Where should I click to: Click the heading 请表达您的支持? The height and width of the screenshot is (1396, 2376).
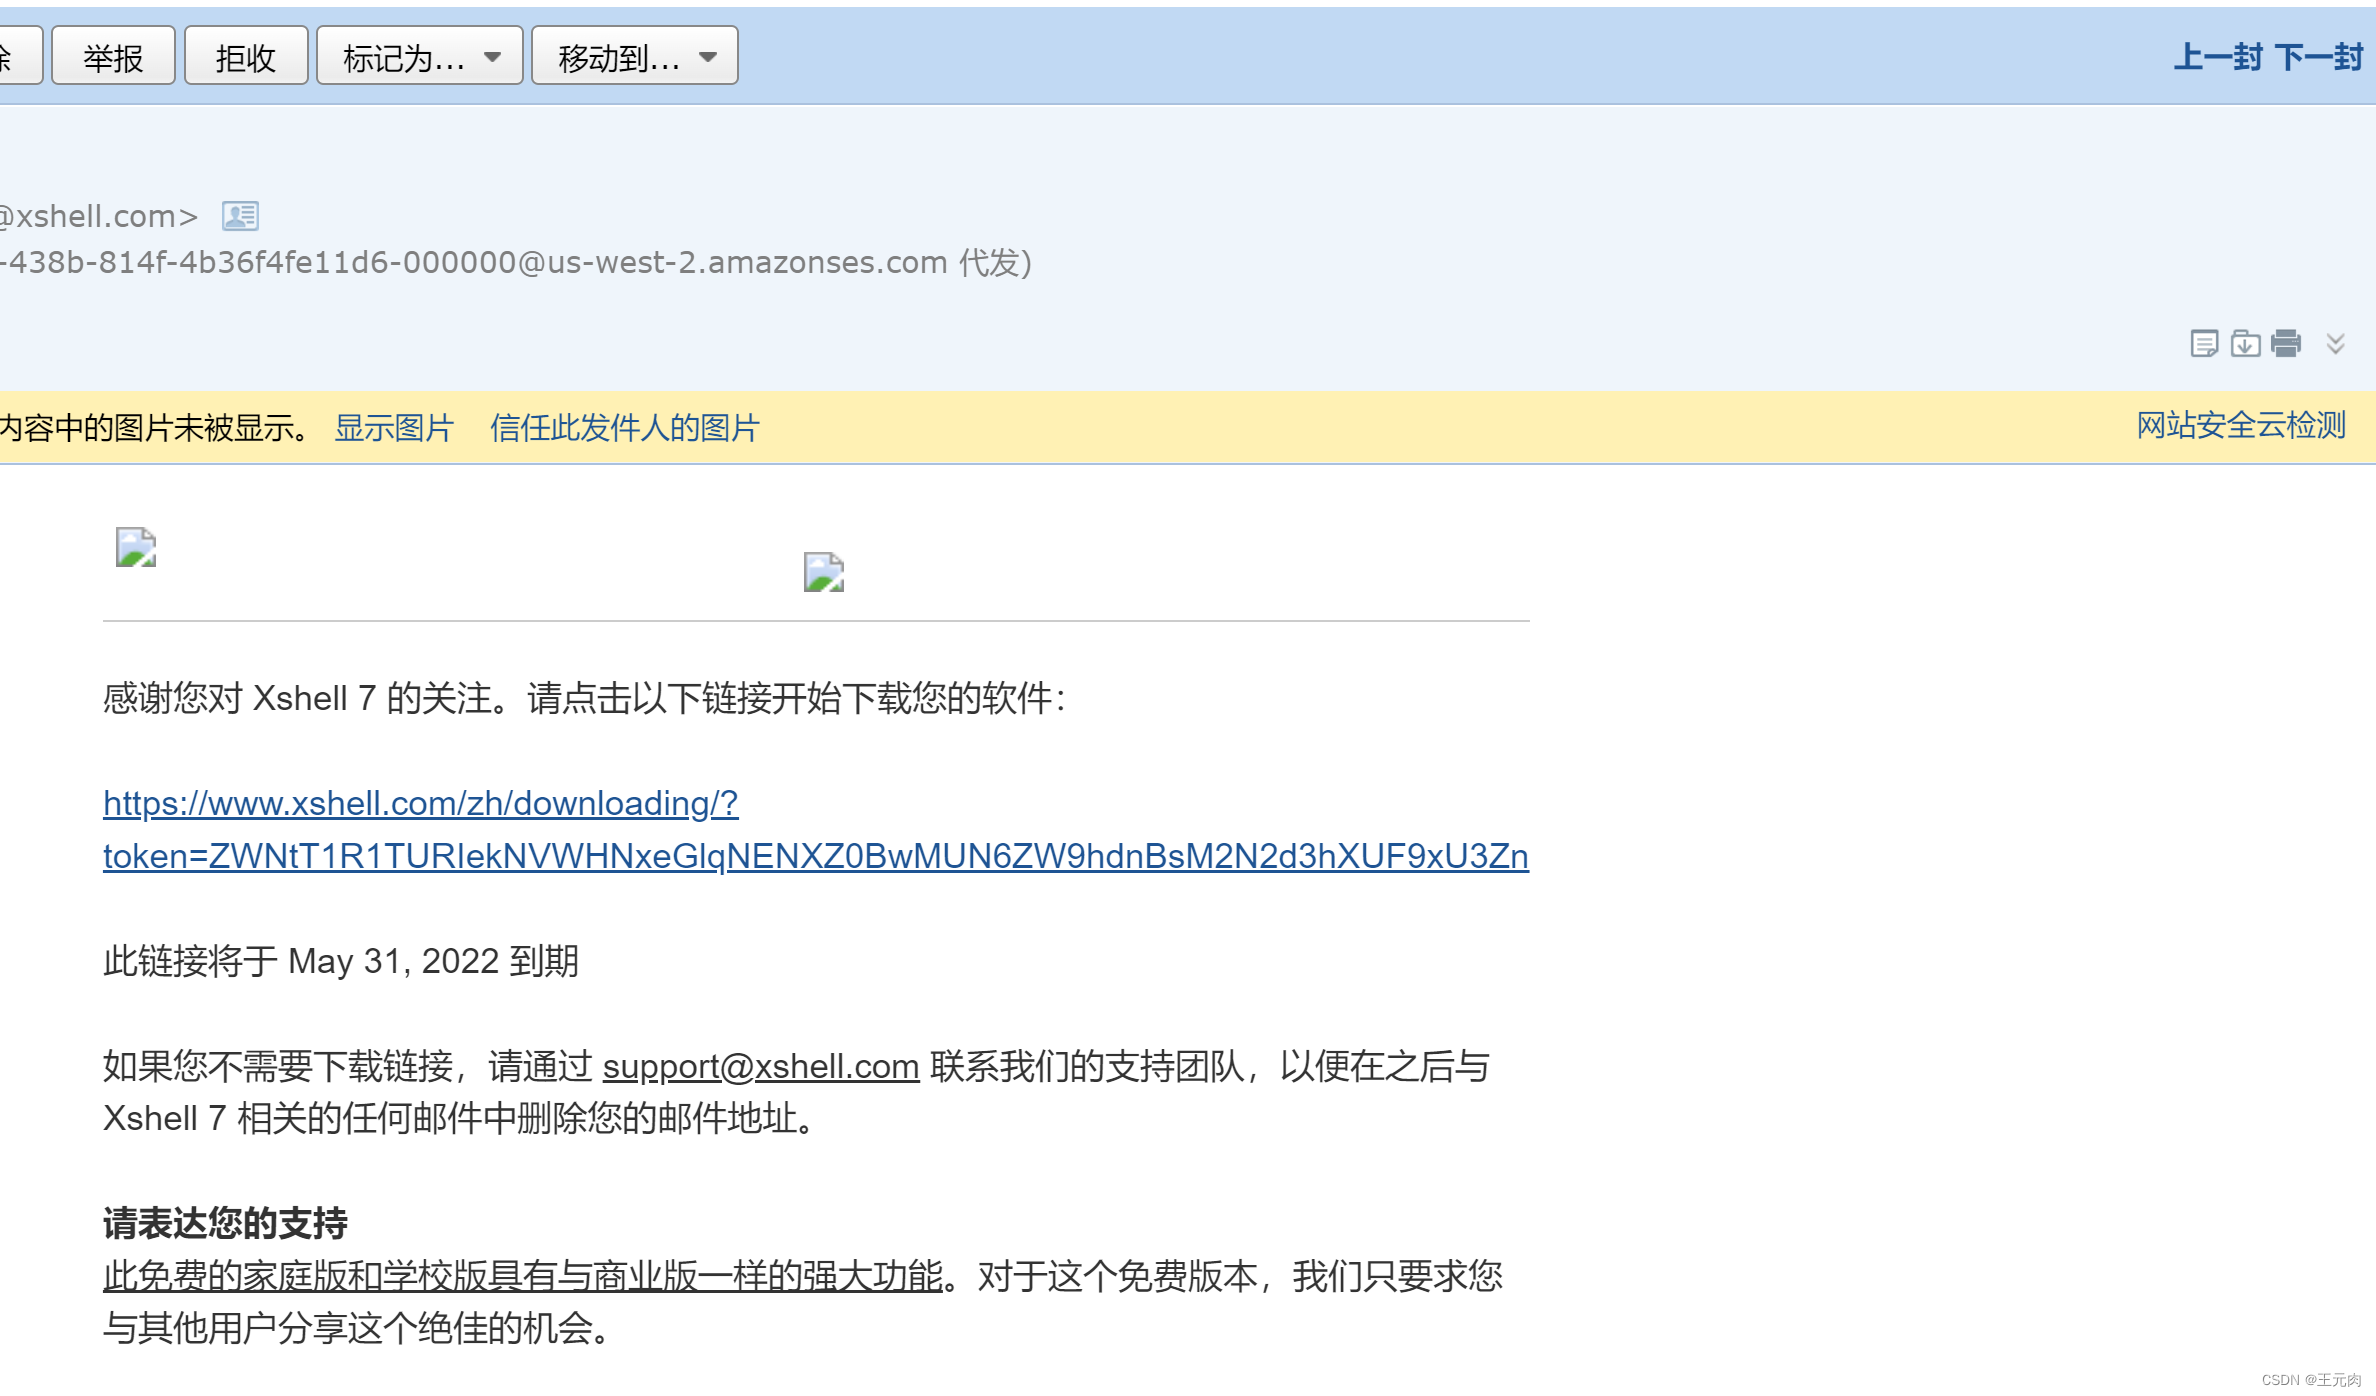[225, 1223]
